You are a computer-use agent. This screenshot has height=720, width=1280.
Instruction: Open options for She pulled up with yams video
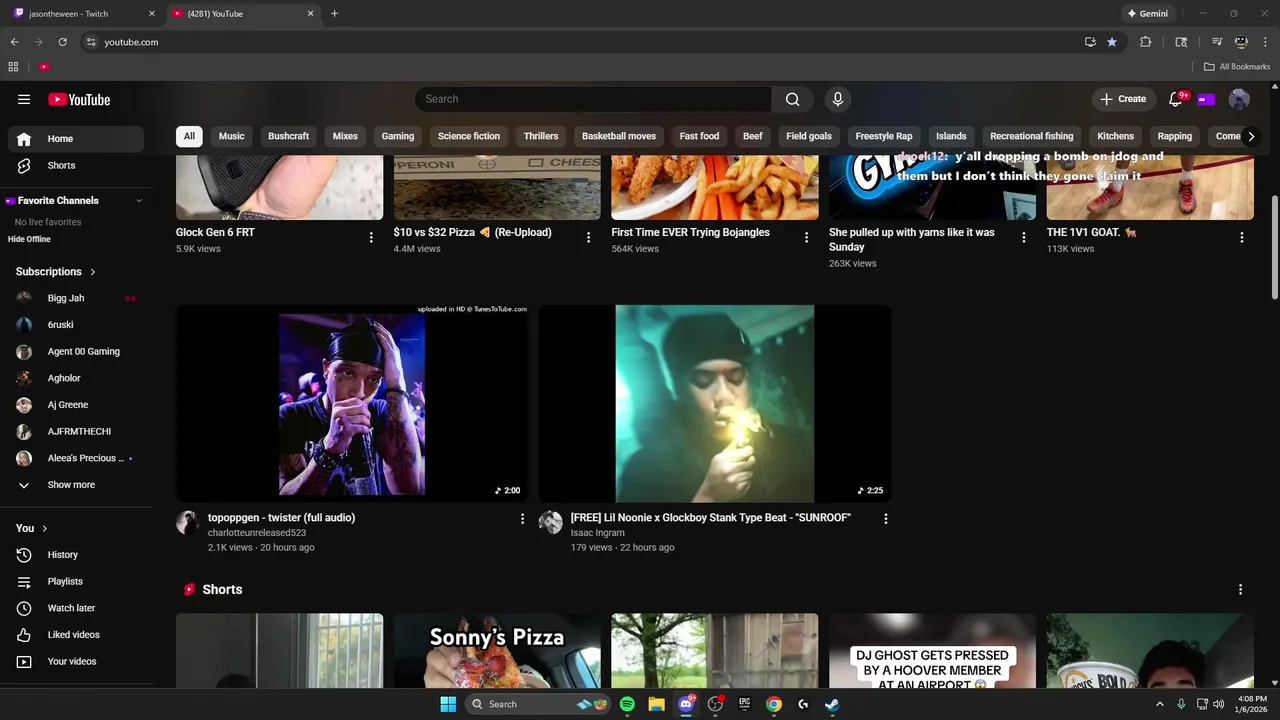[1023, 237]
